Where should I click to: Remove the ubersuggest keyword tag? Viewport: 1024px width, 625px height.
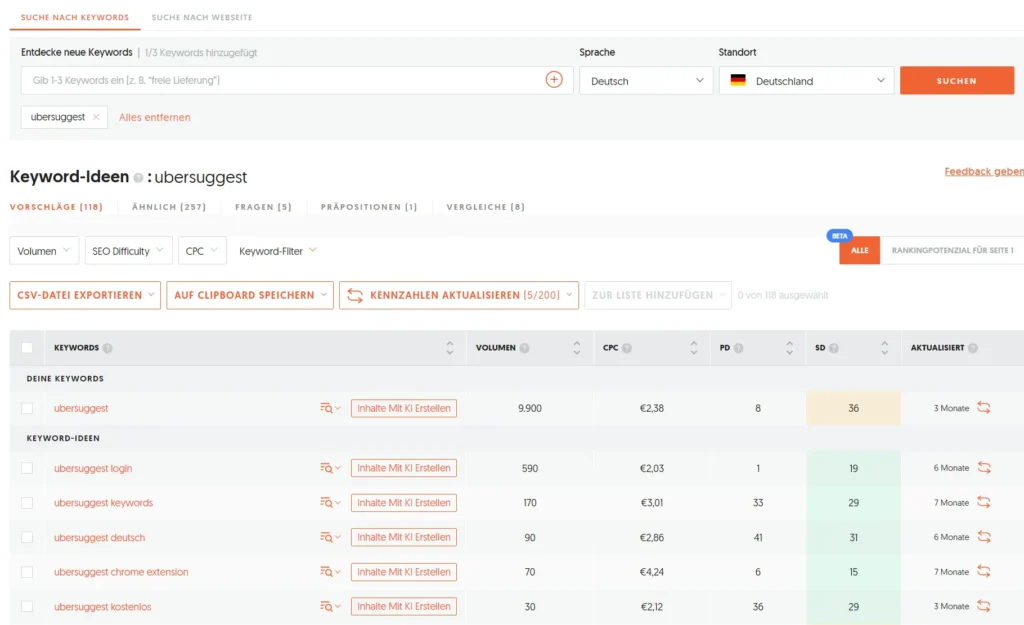coord(96,117)
